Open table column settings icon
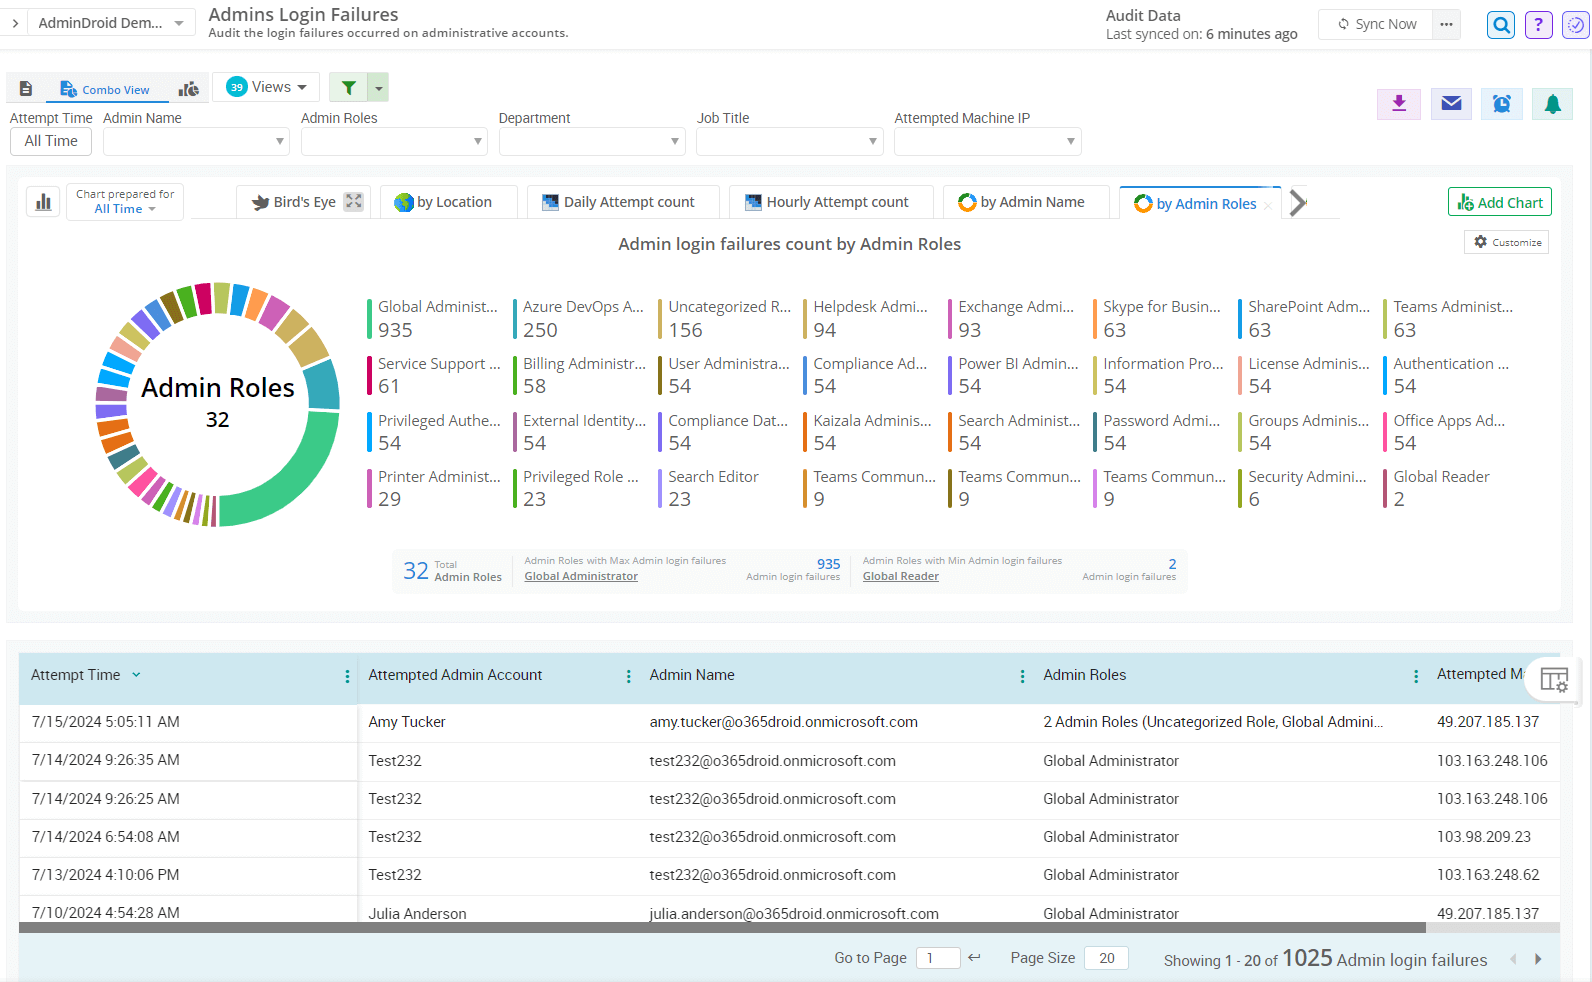 (x=1553, y=680)
